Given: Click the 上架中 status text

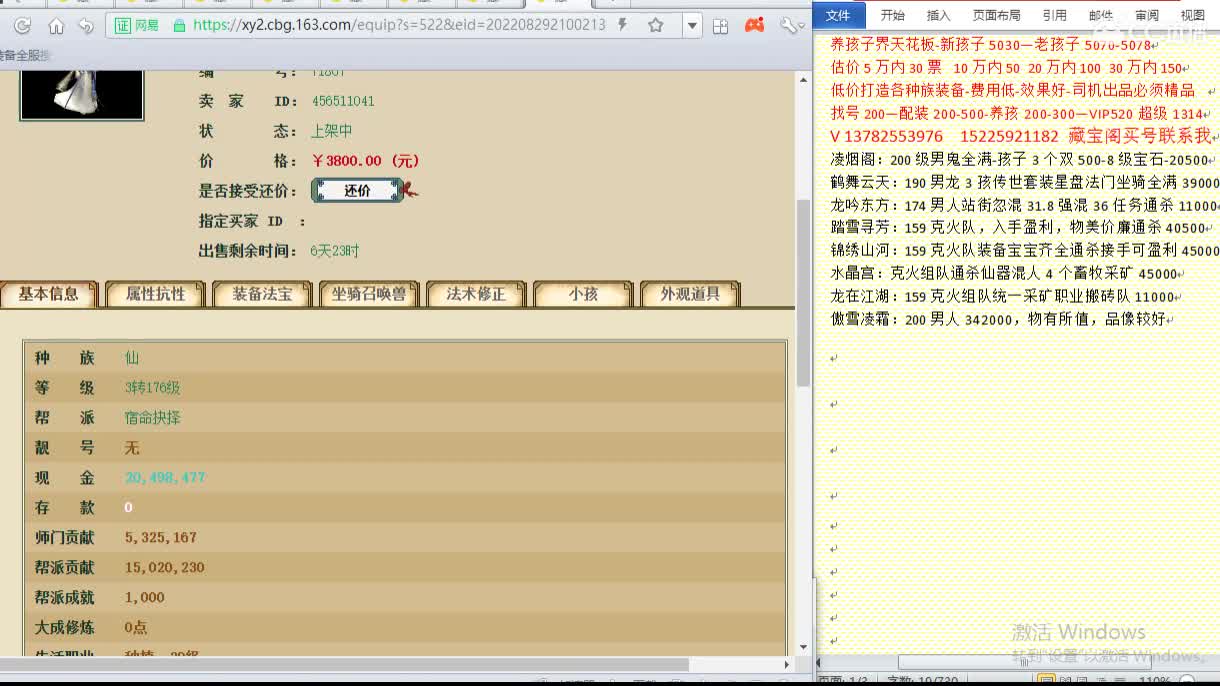Looking at the screenshot, I should pyautogui.click(x=332, y=131).
